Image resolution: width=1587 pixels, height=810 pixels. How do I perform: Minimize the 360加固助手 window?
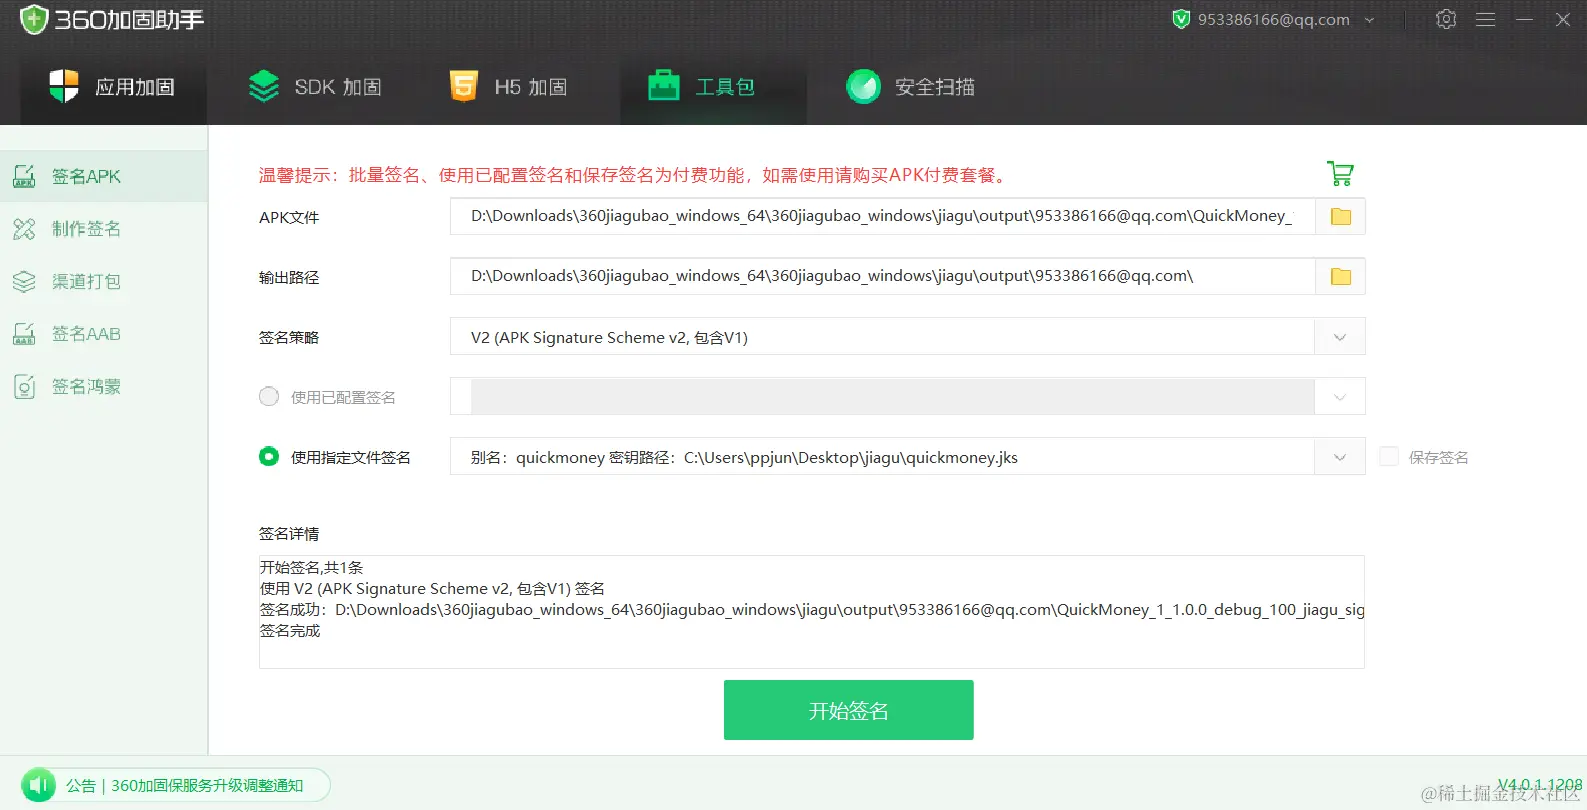coord(1524,19)
